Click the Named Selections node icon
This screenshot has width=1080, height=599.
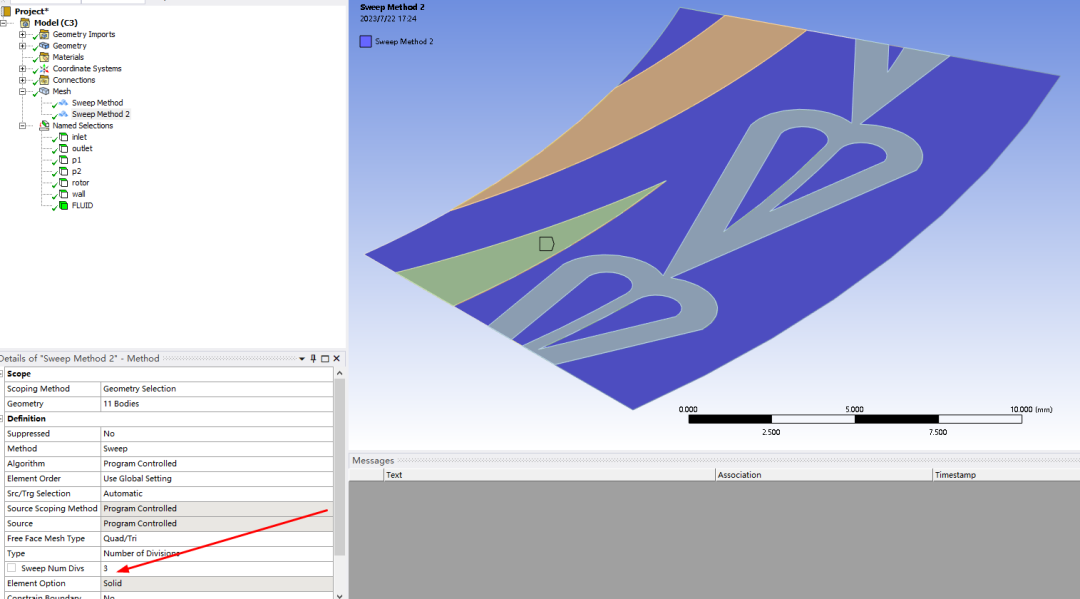(44, 125)
